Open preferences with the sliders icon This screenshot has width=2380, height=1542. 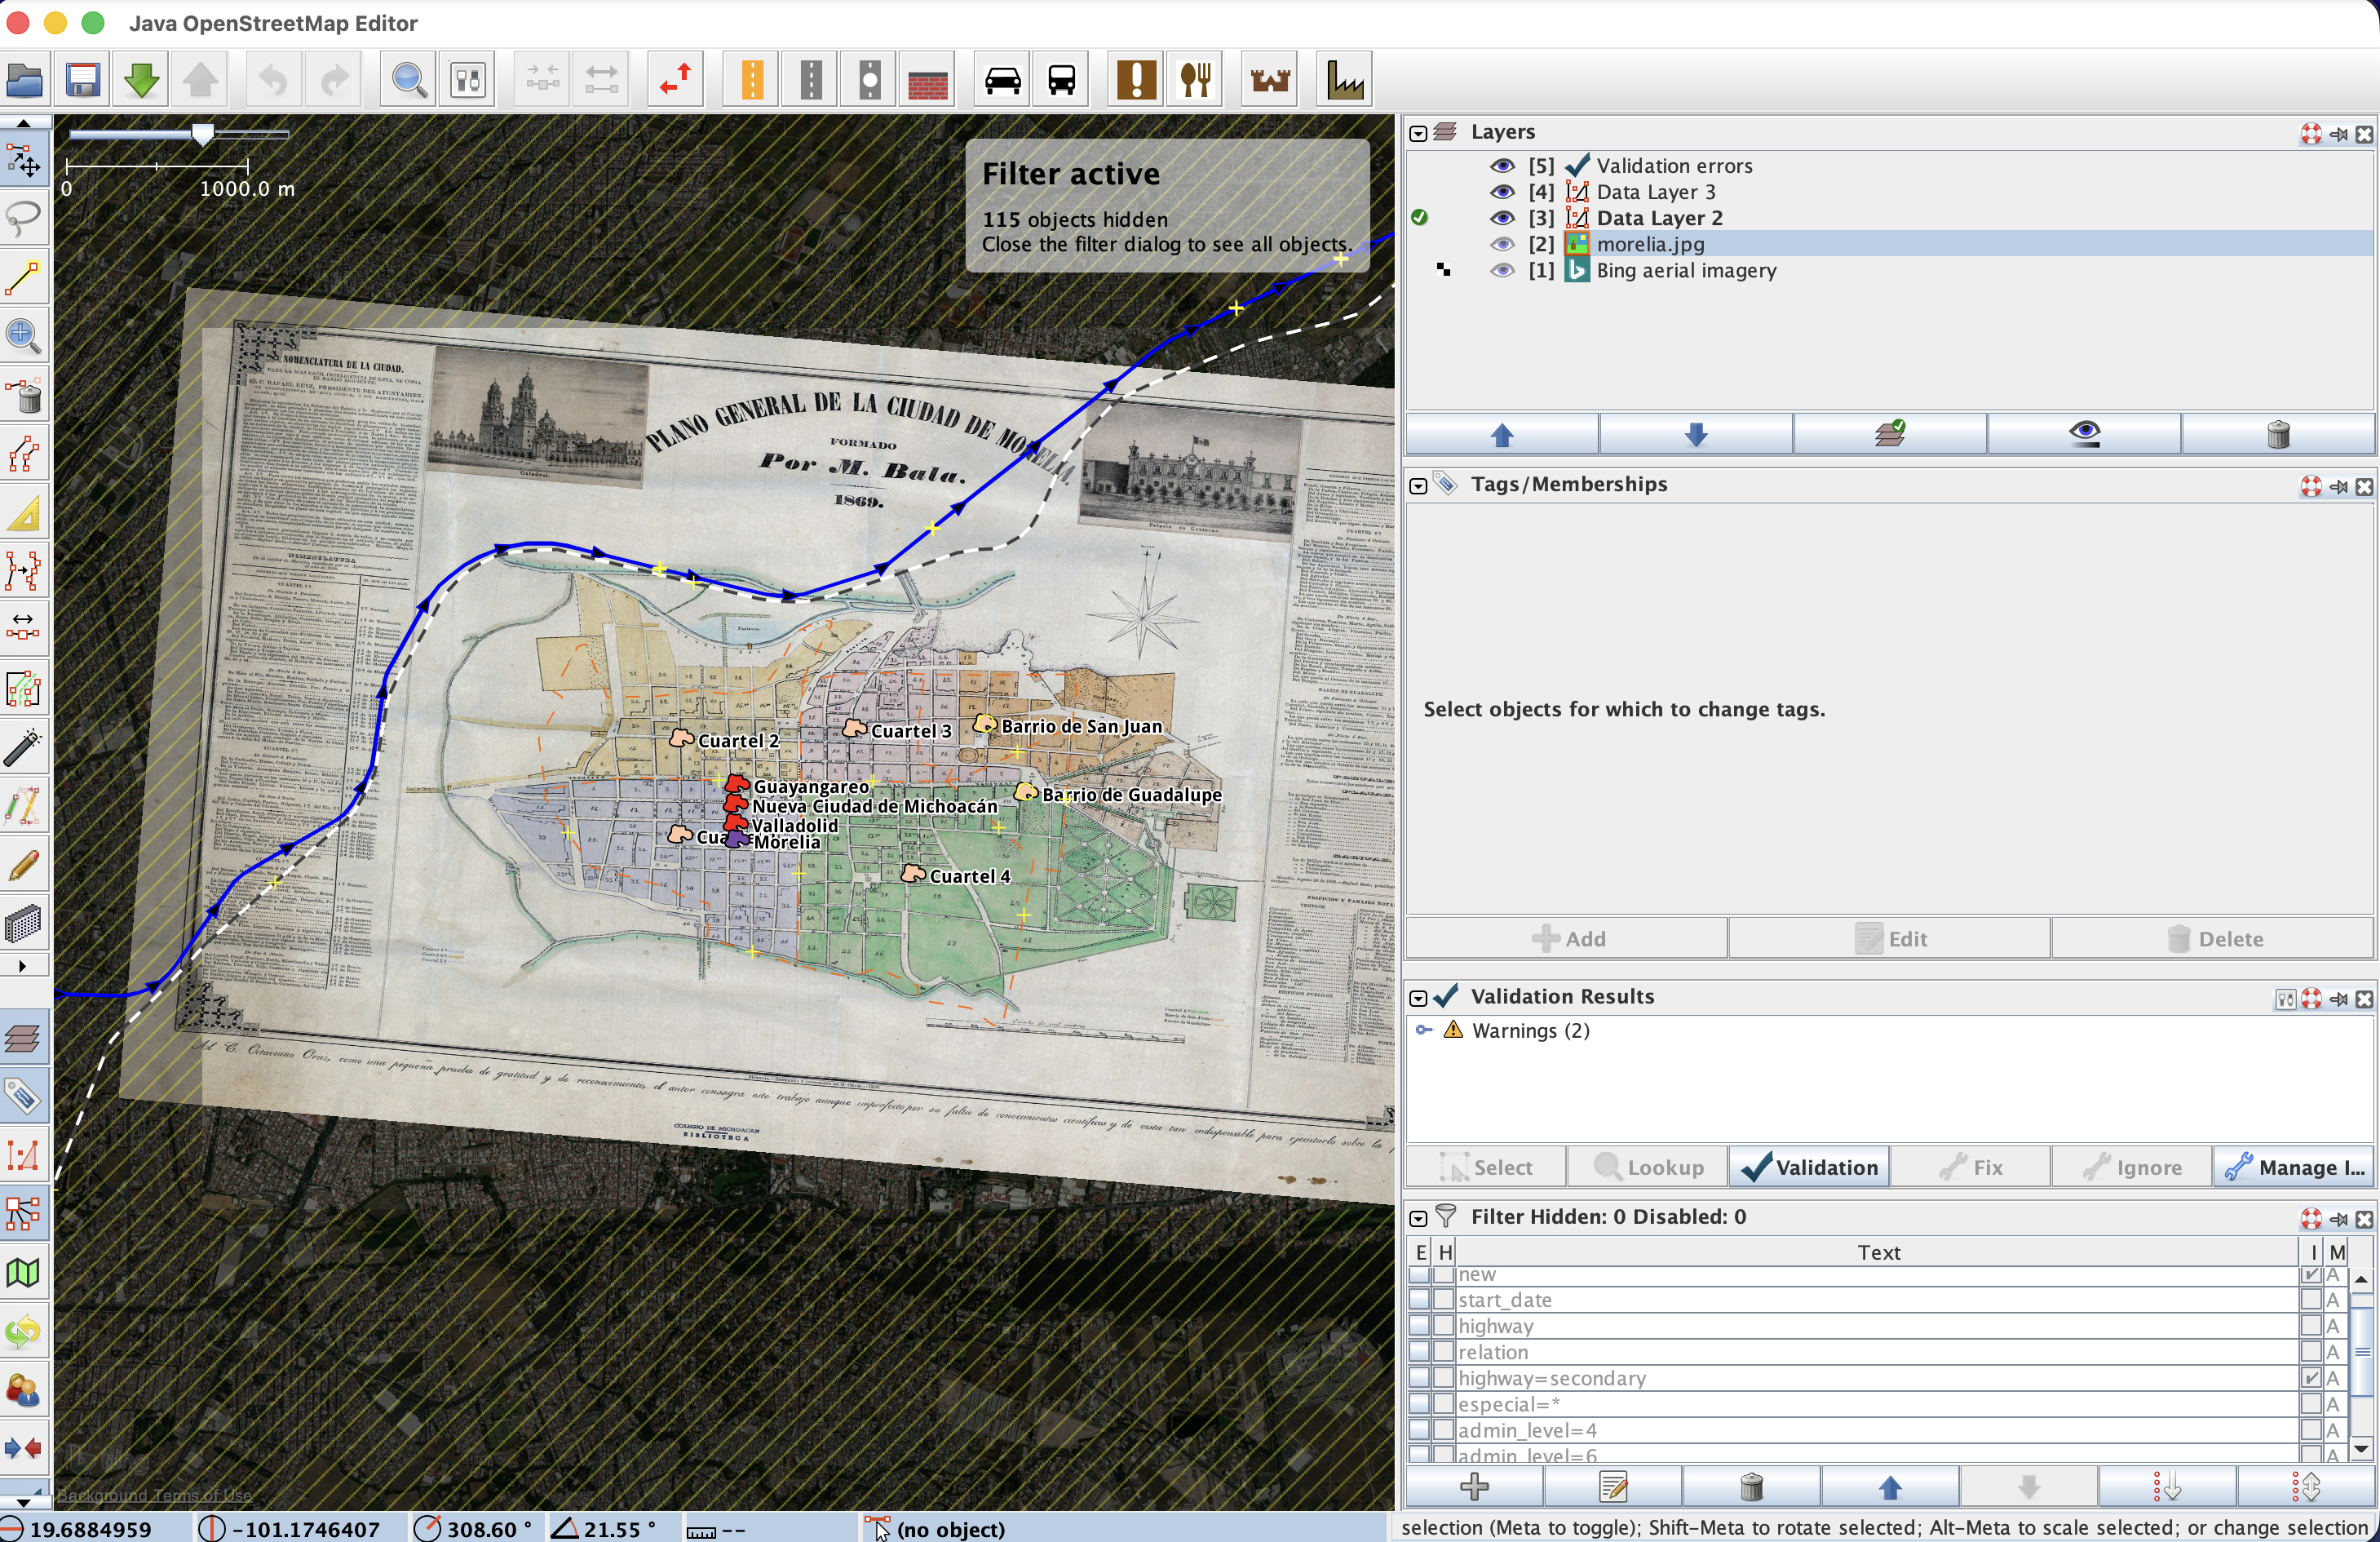[468, 79]
